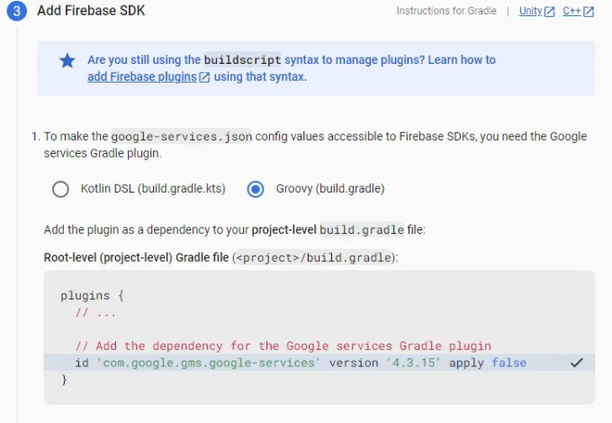The height and width of the screenshot is (423, 612).
Task: Open the Unity instructions link
Action: (x=530, y=11)
